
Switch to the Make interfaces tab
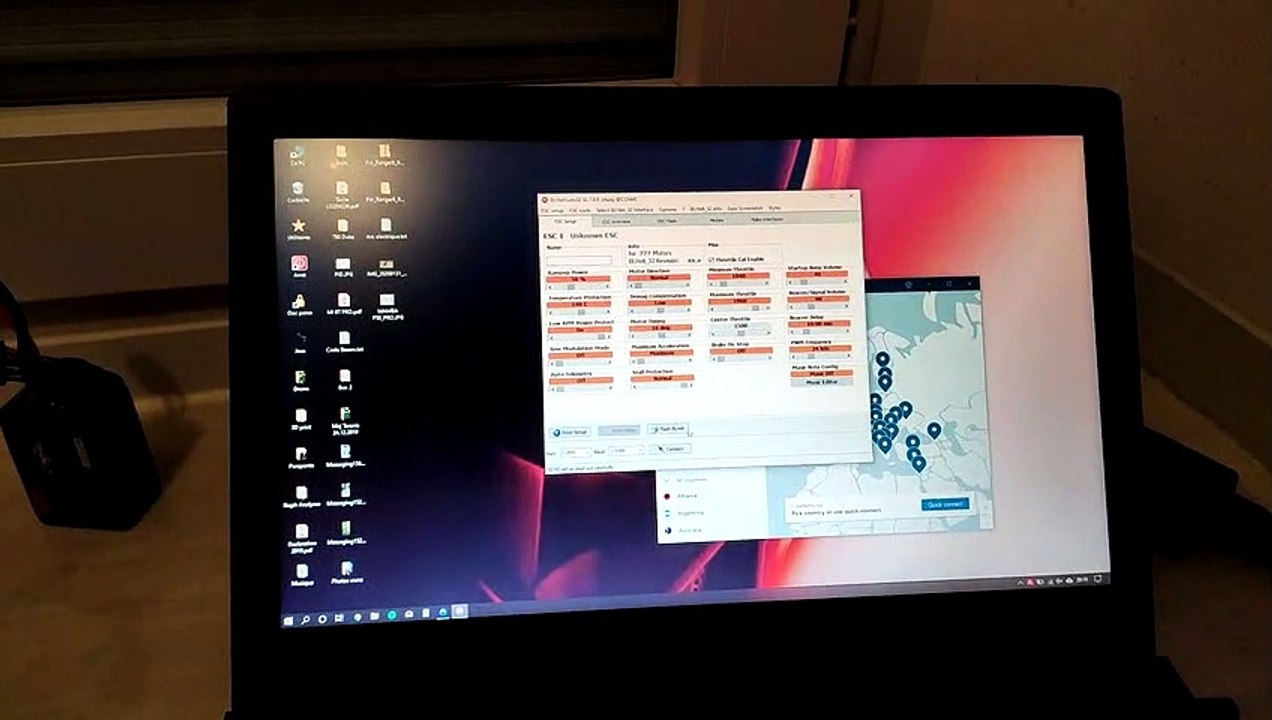pos(767,220)
